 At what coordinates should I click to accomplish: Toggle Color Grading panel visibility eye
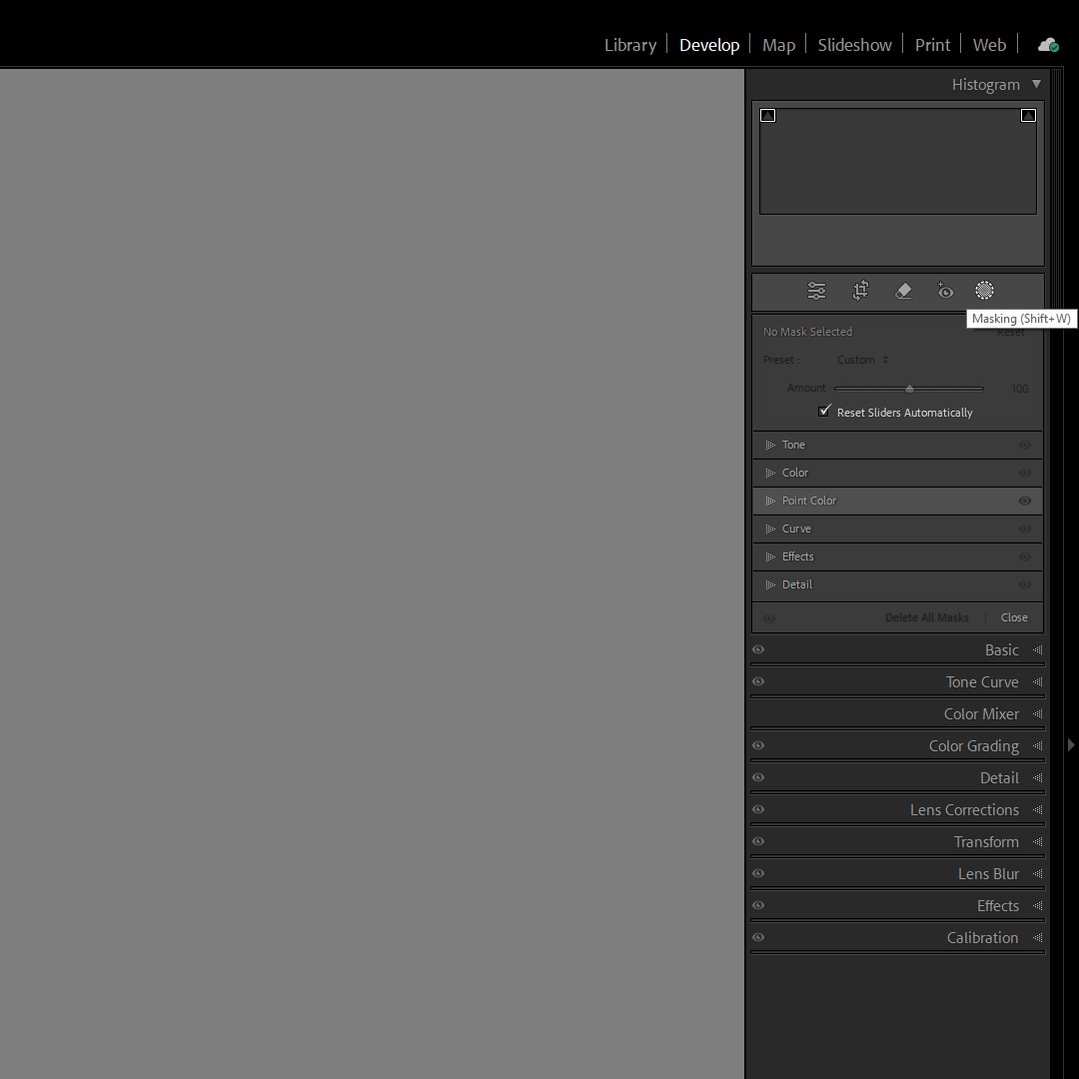pyautogui.click(x=758, y=745)
